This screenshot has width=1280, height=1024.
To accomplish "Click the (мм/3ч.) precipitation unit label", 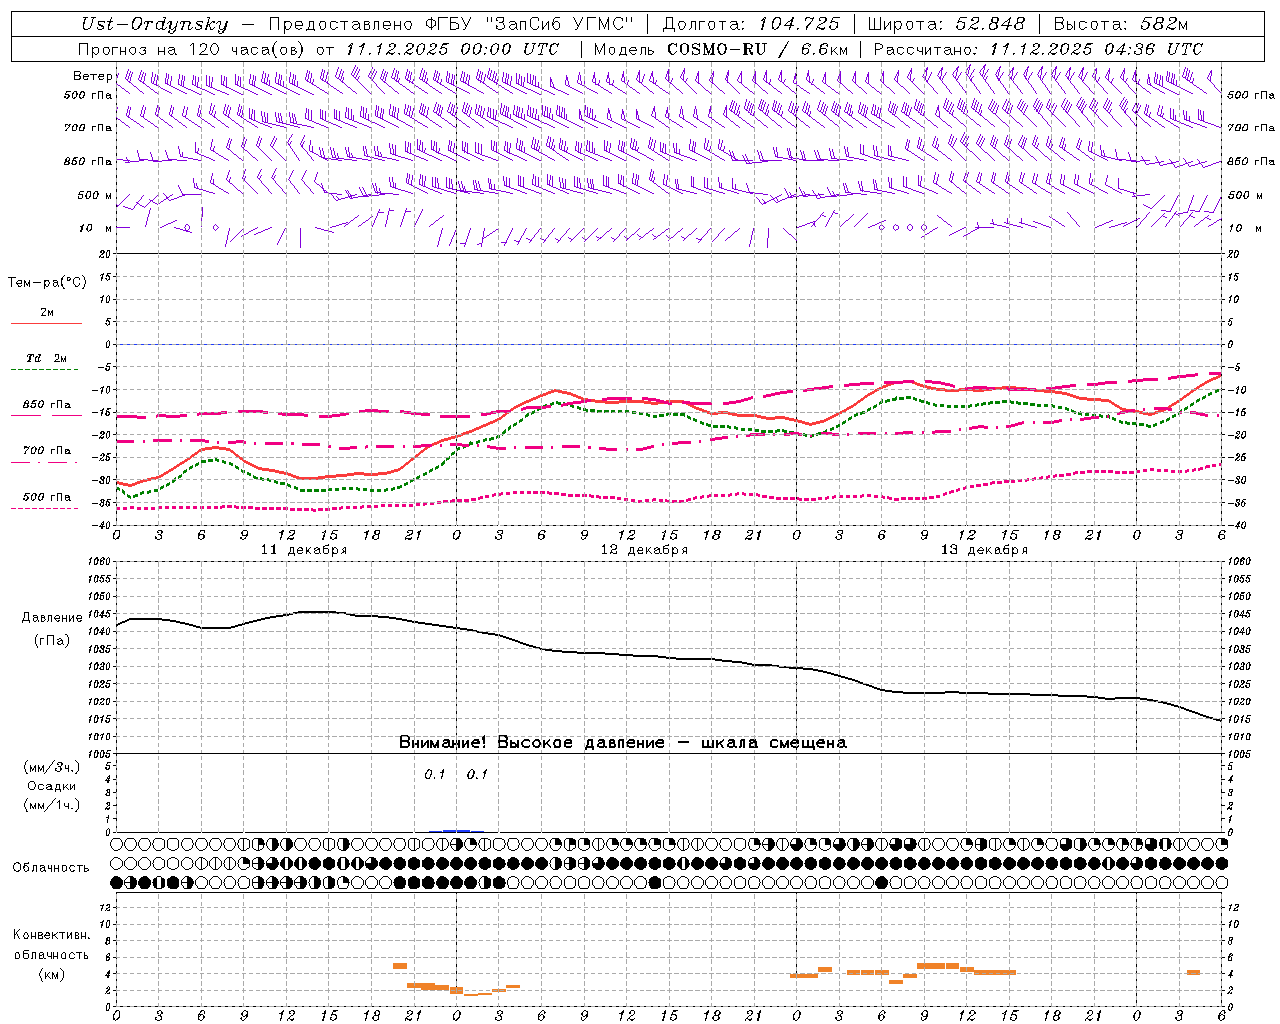I will point(51,767).
